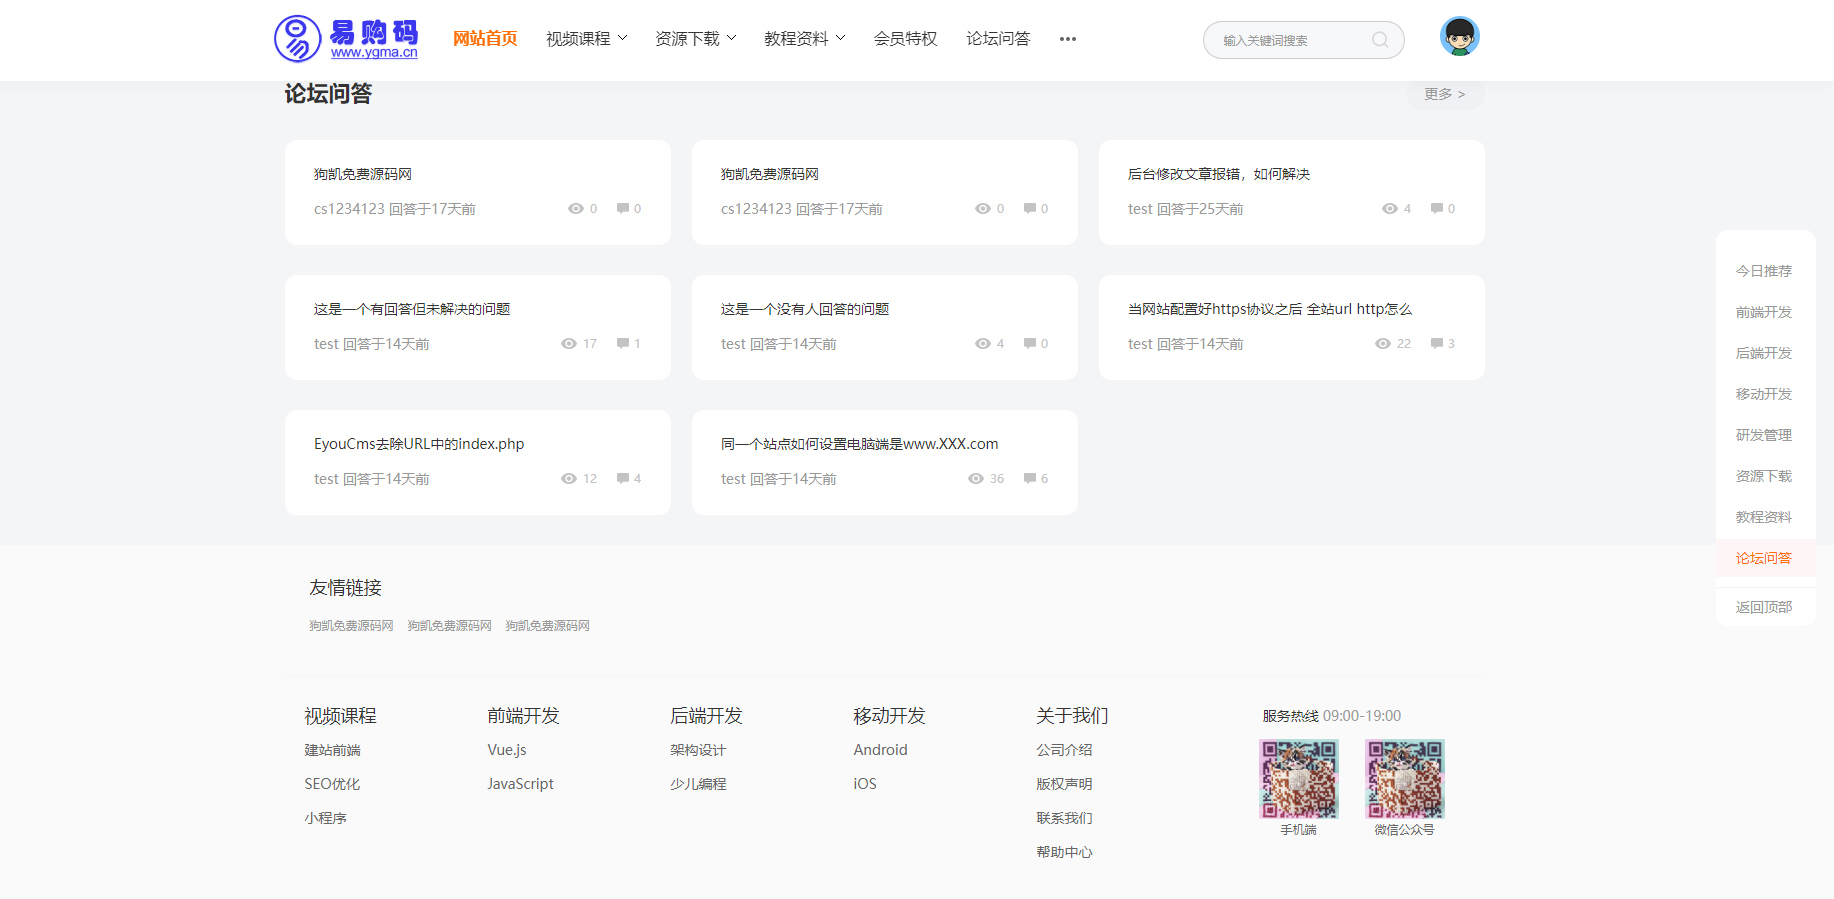Click the 微信公众号 QR code image
This screenshot has width=1834, height=899.
click(1404, 779)
